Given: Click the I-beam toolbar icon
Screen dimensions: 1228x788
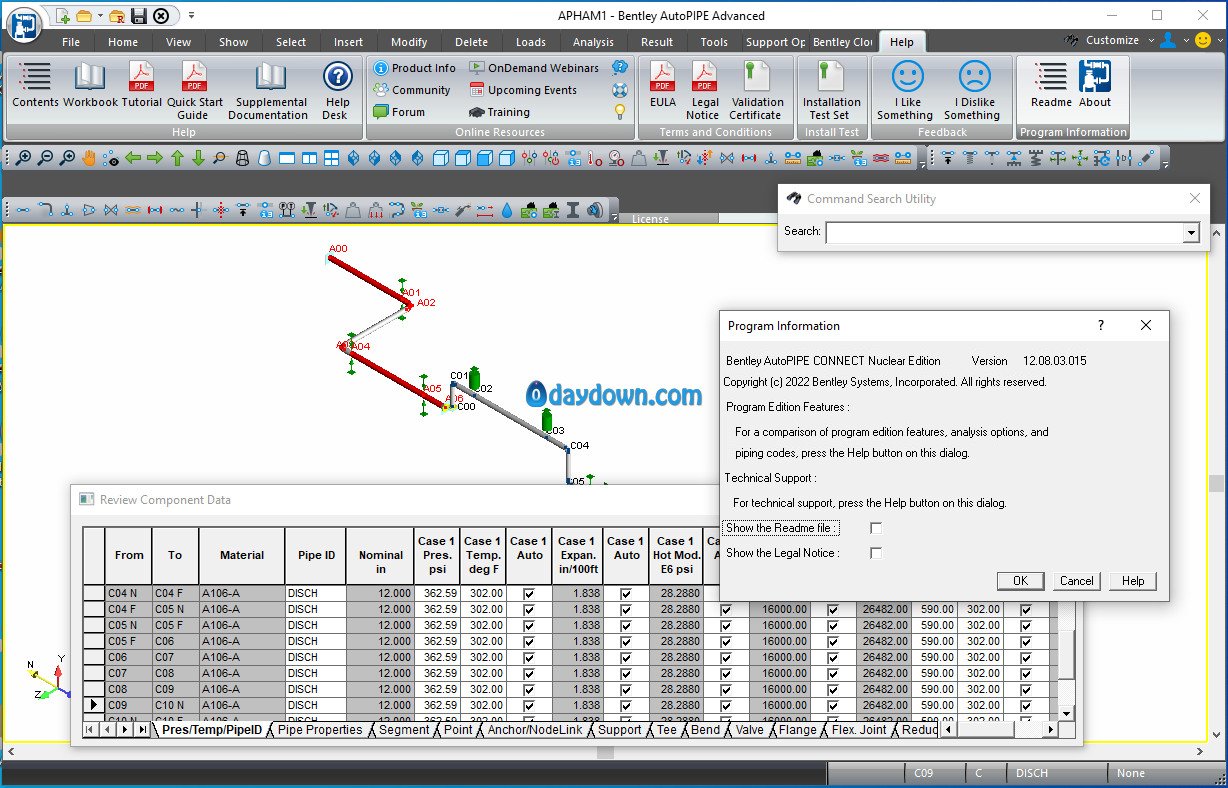Looking at the screenshot, I should click(x=573, y=210).
